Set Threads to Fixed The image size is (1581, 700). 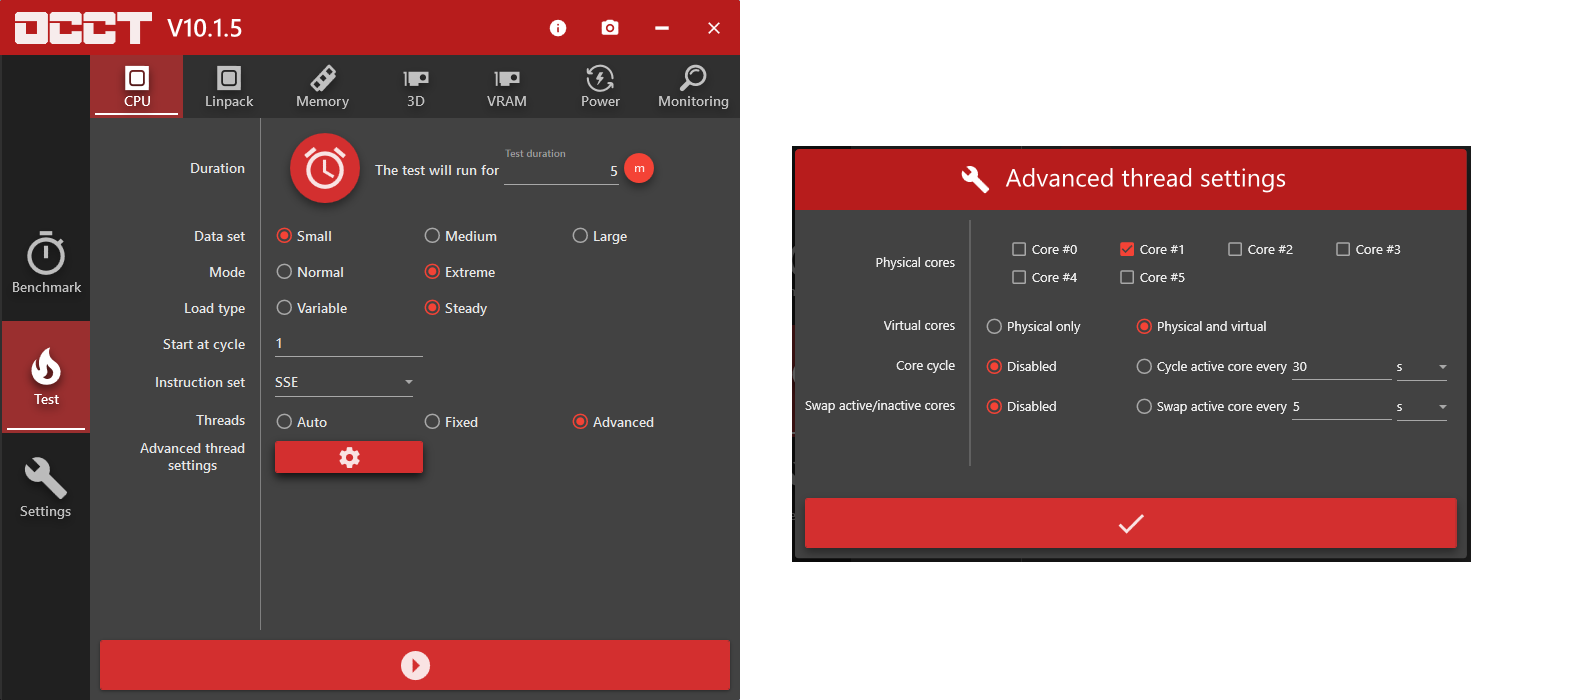point(451,422)
